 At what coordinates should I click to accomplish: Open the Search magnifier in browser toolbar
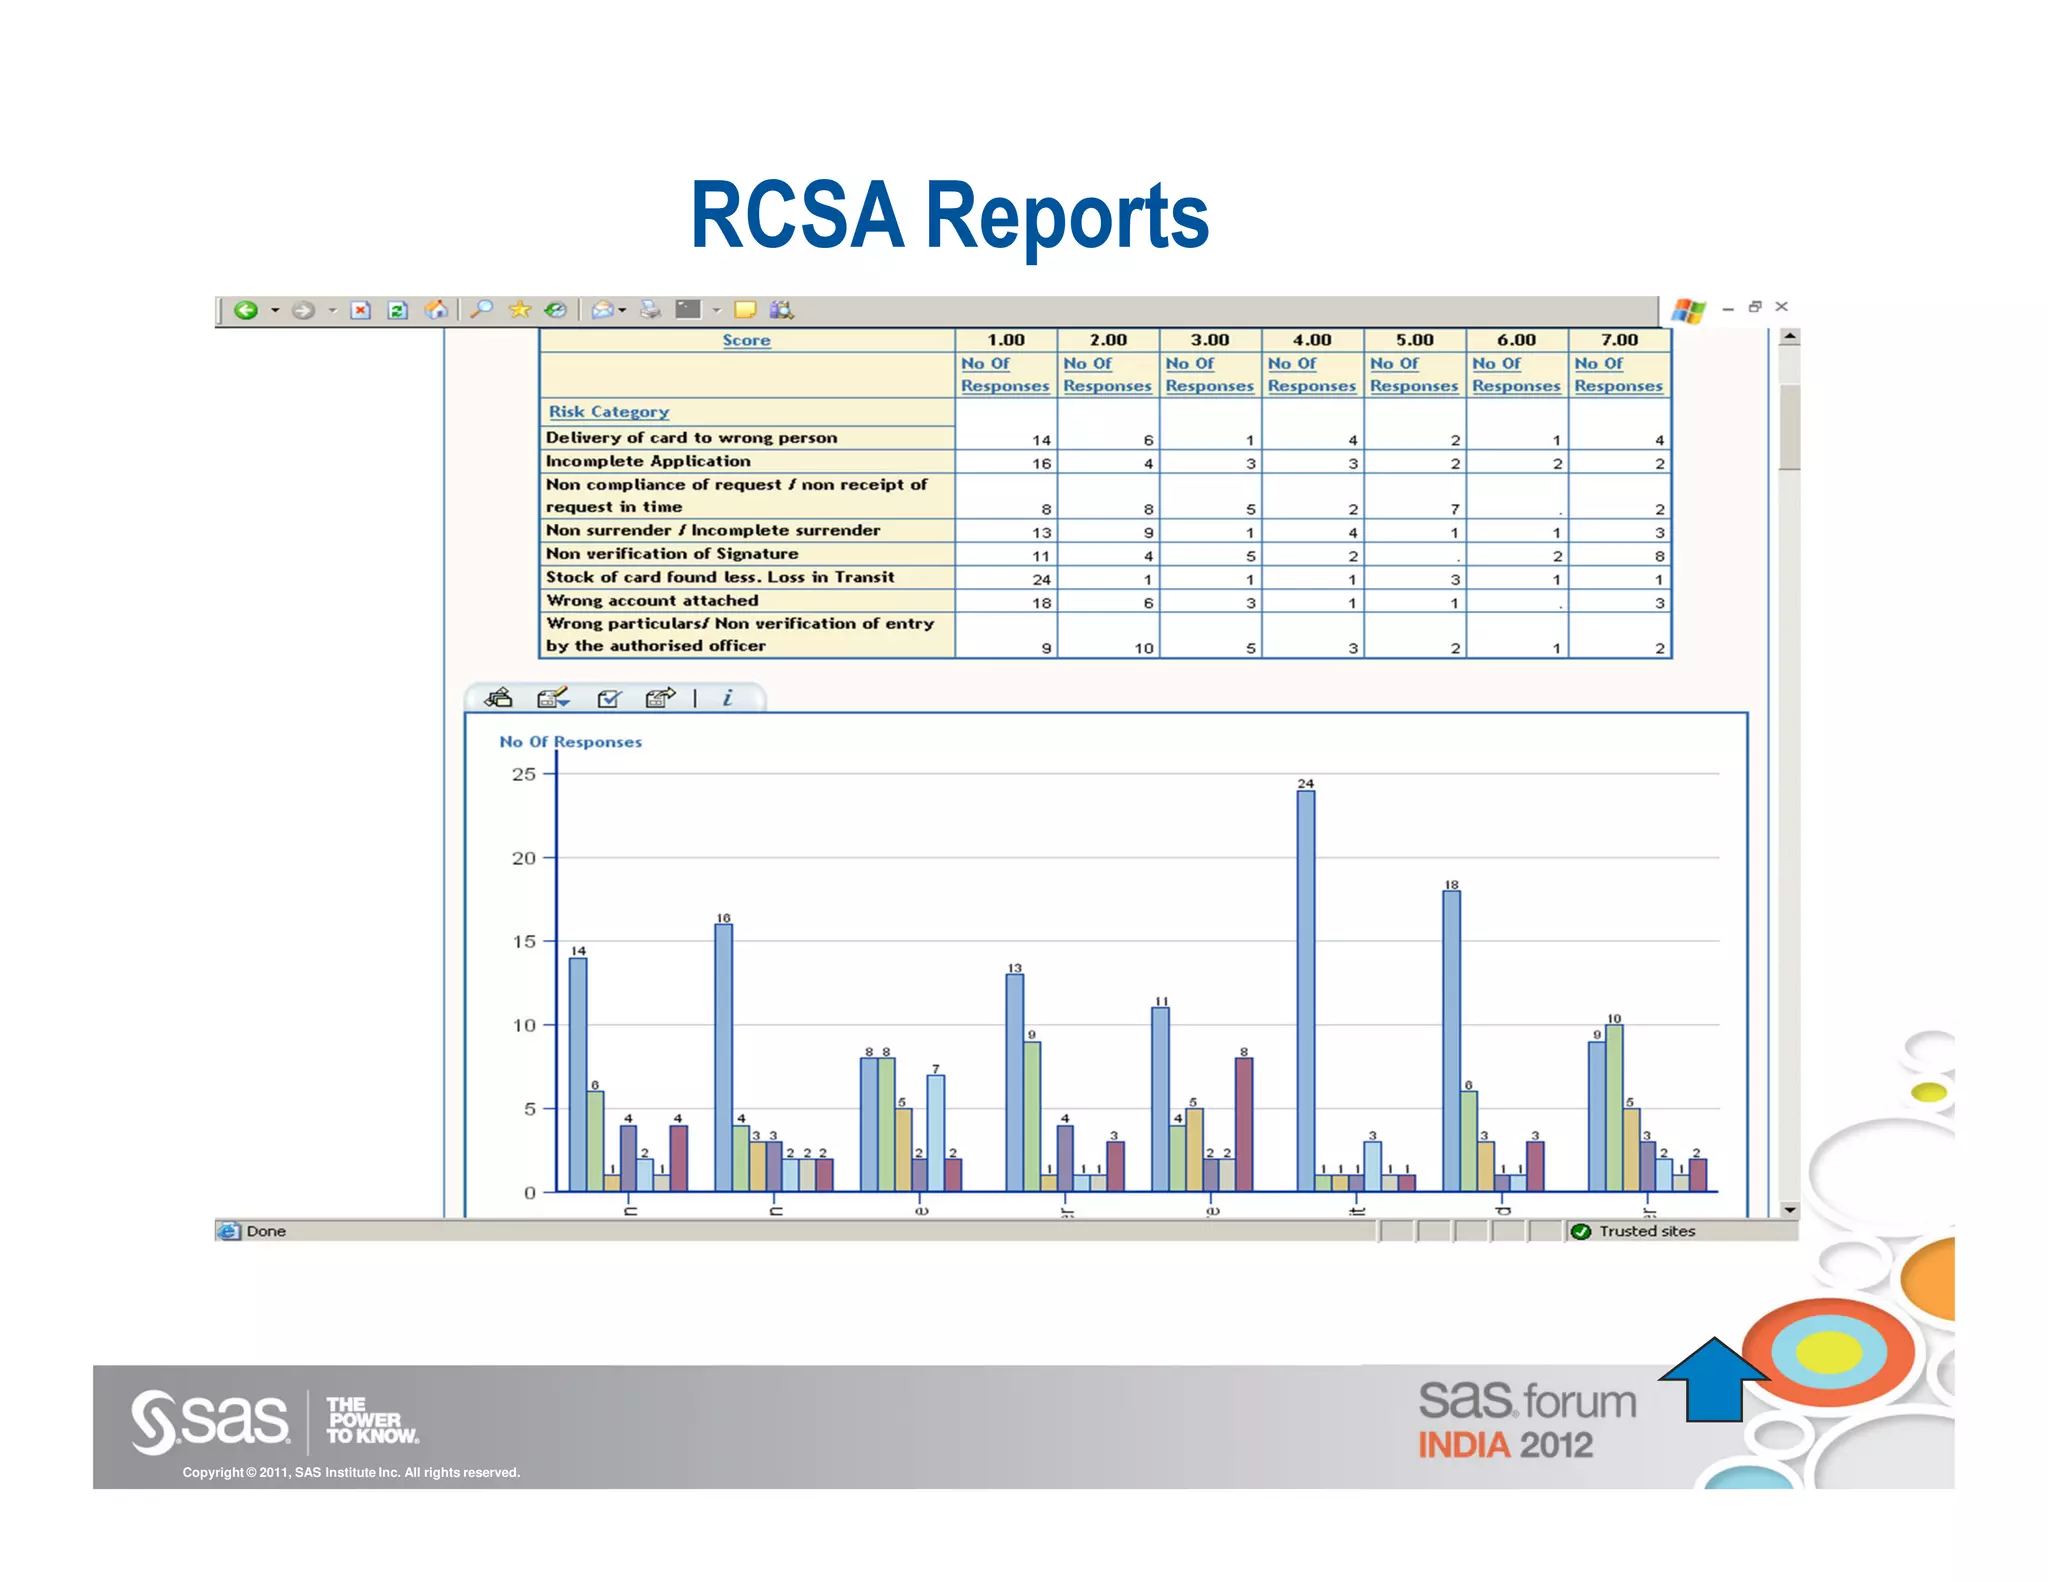tap(482, 310)
